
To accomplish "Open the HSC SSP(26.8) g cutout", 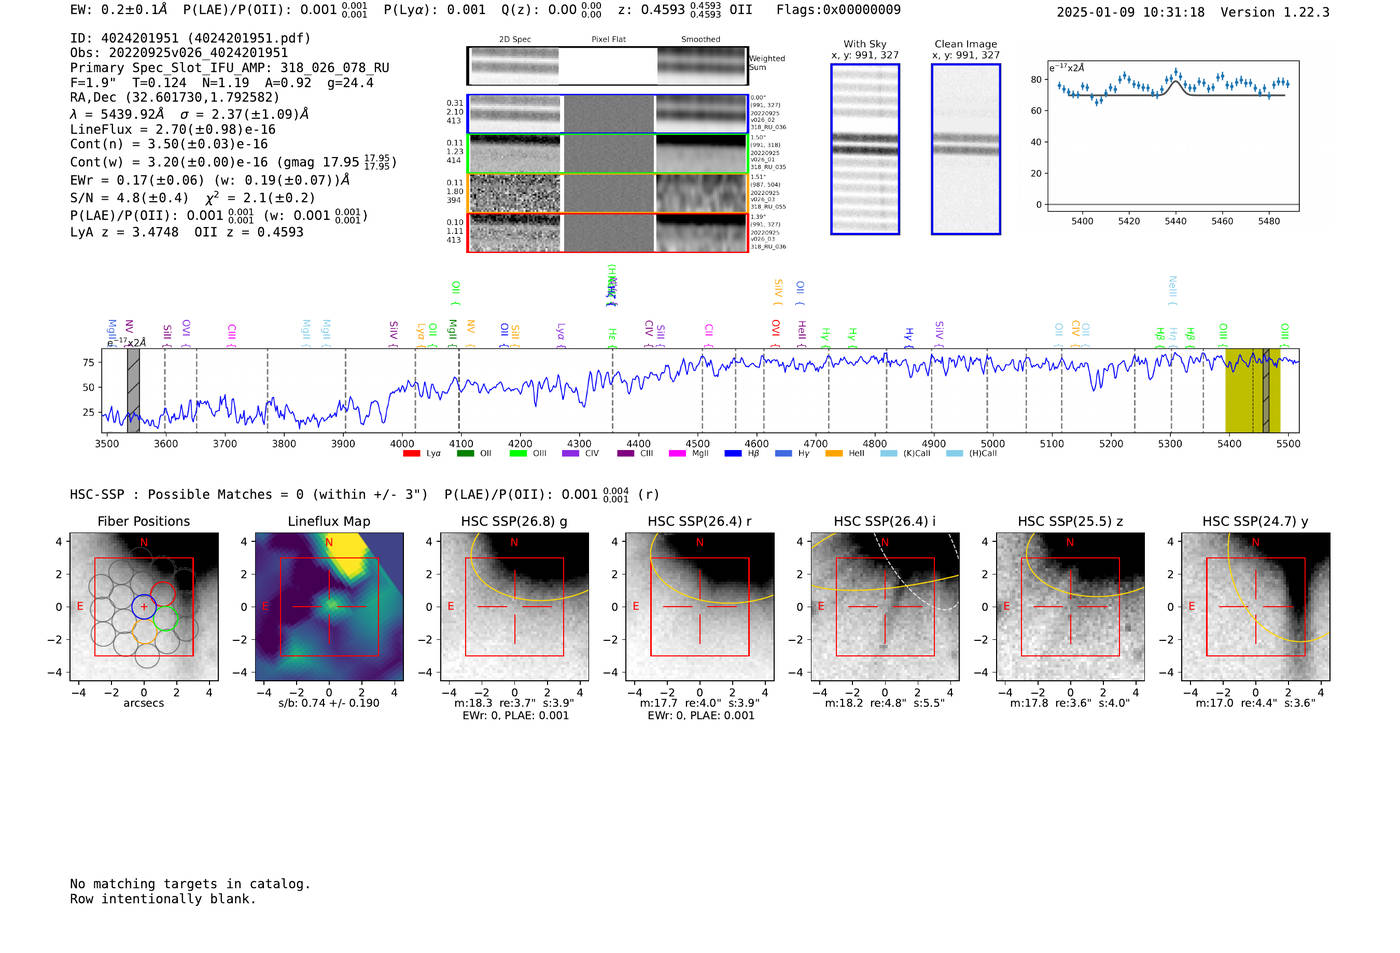I will coord(514,607).
